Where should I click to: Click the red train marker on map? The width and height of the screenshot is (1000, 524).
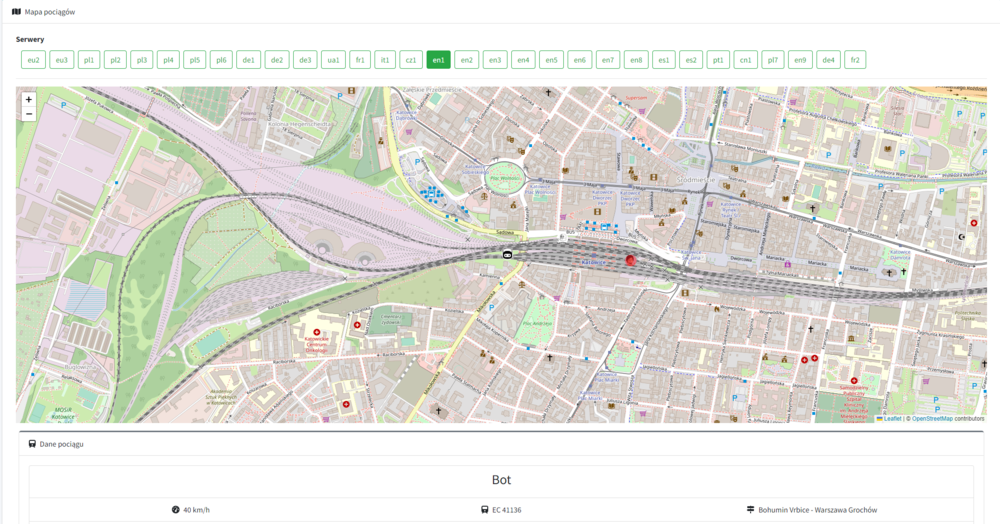pyautogui.click(x=630, y=260)
